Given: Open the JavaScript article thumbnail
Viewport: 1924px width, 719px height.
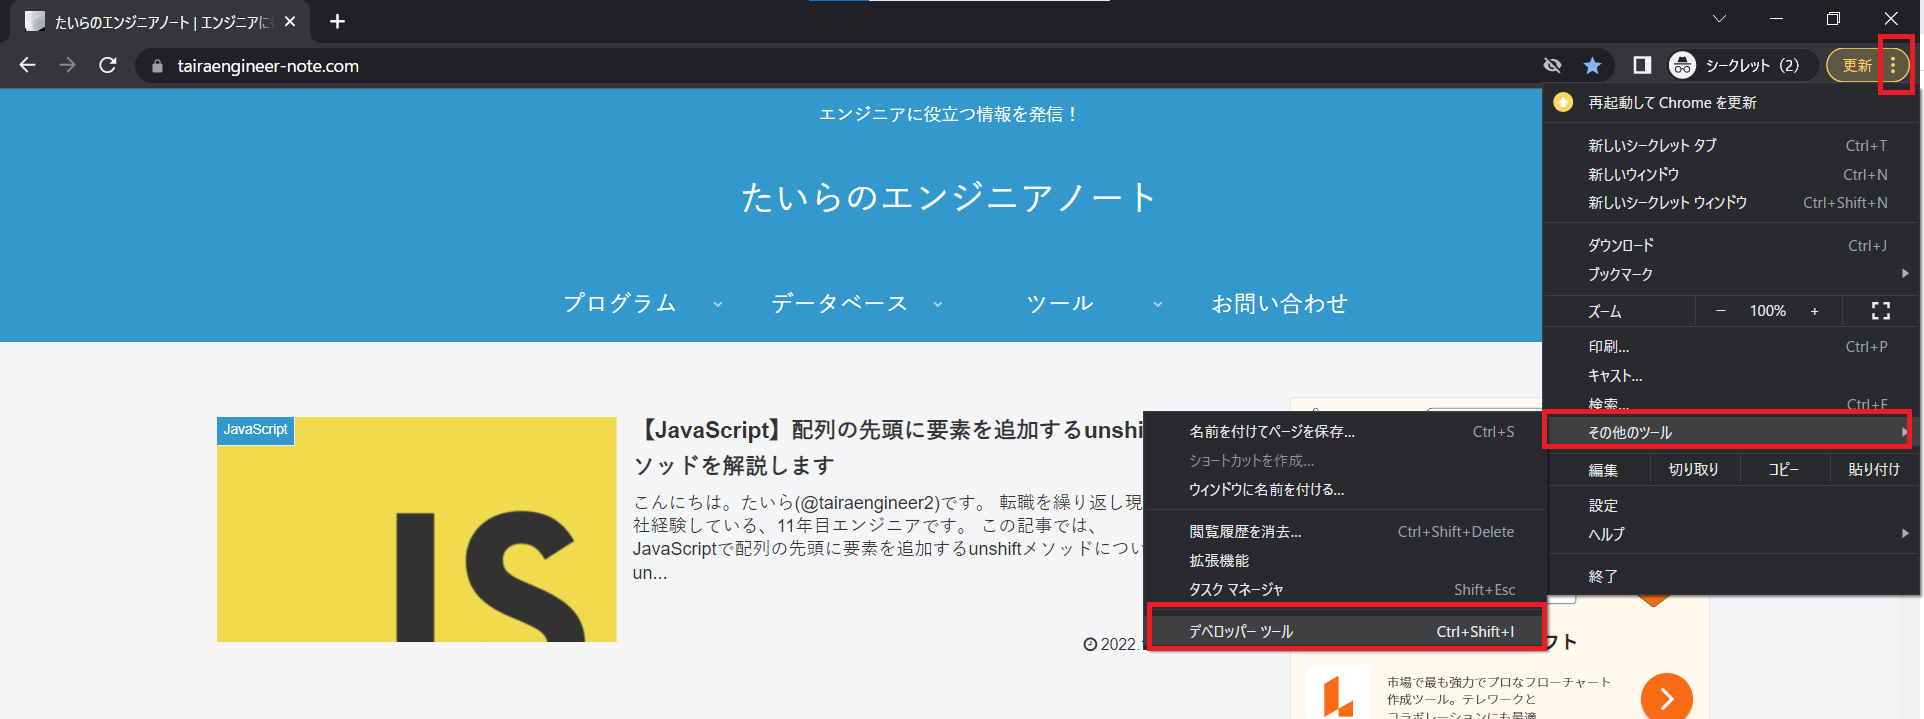Looking at the screenshot, I should (x=416, y=529).
